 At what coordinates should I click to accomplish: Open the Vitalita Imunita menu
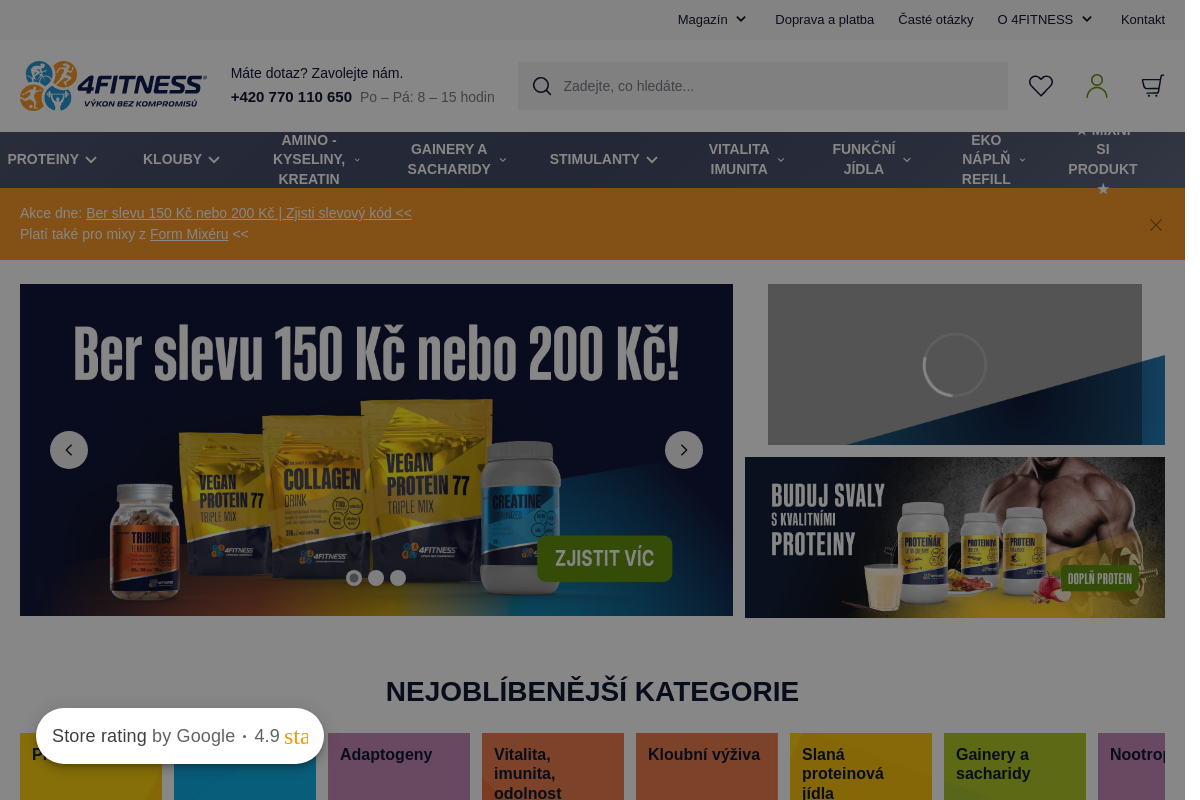[746, 159]
